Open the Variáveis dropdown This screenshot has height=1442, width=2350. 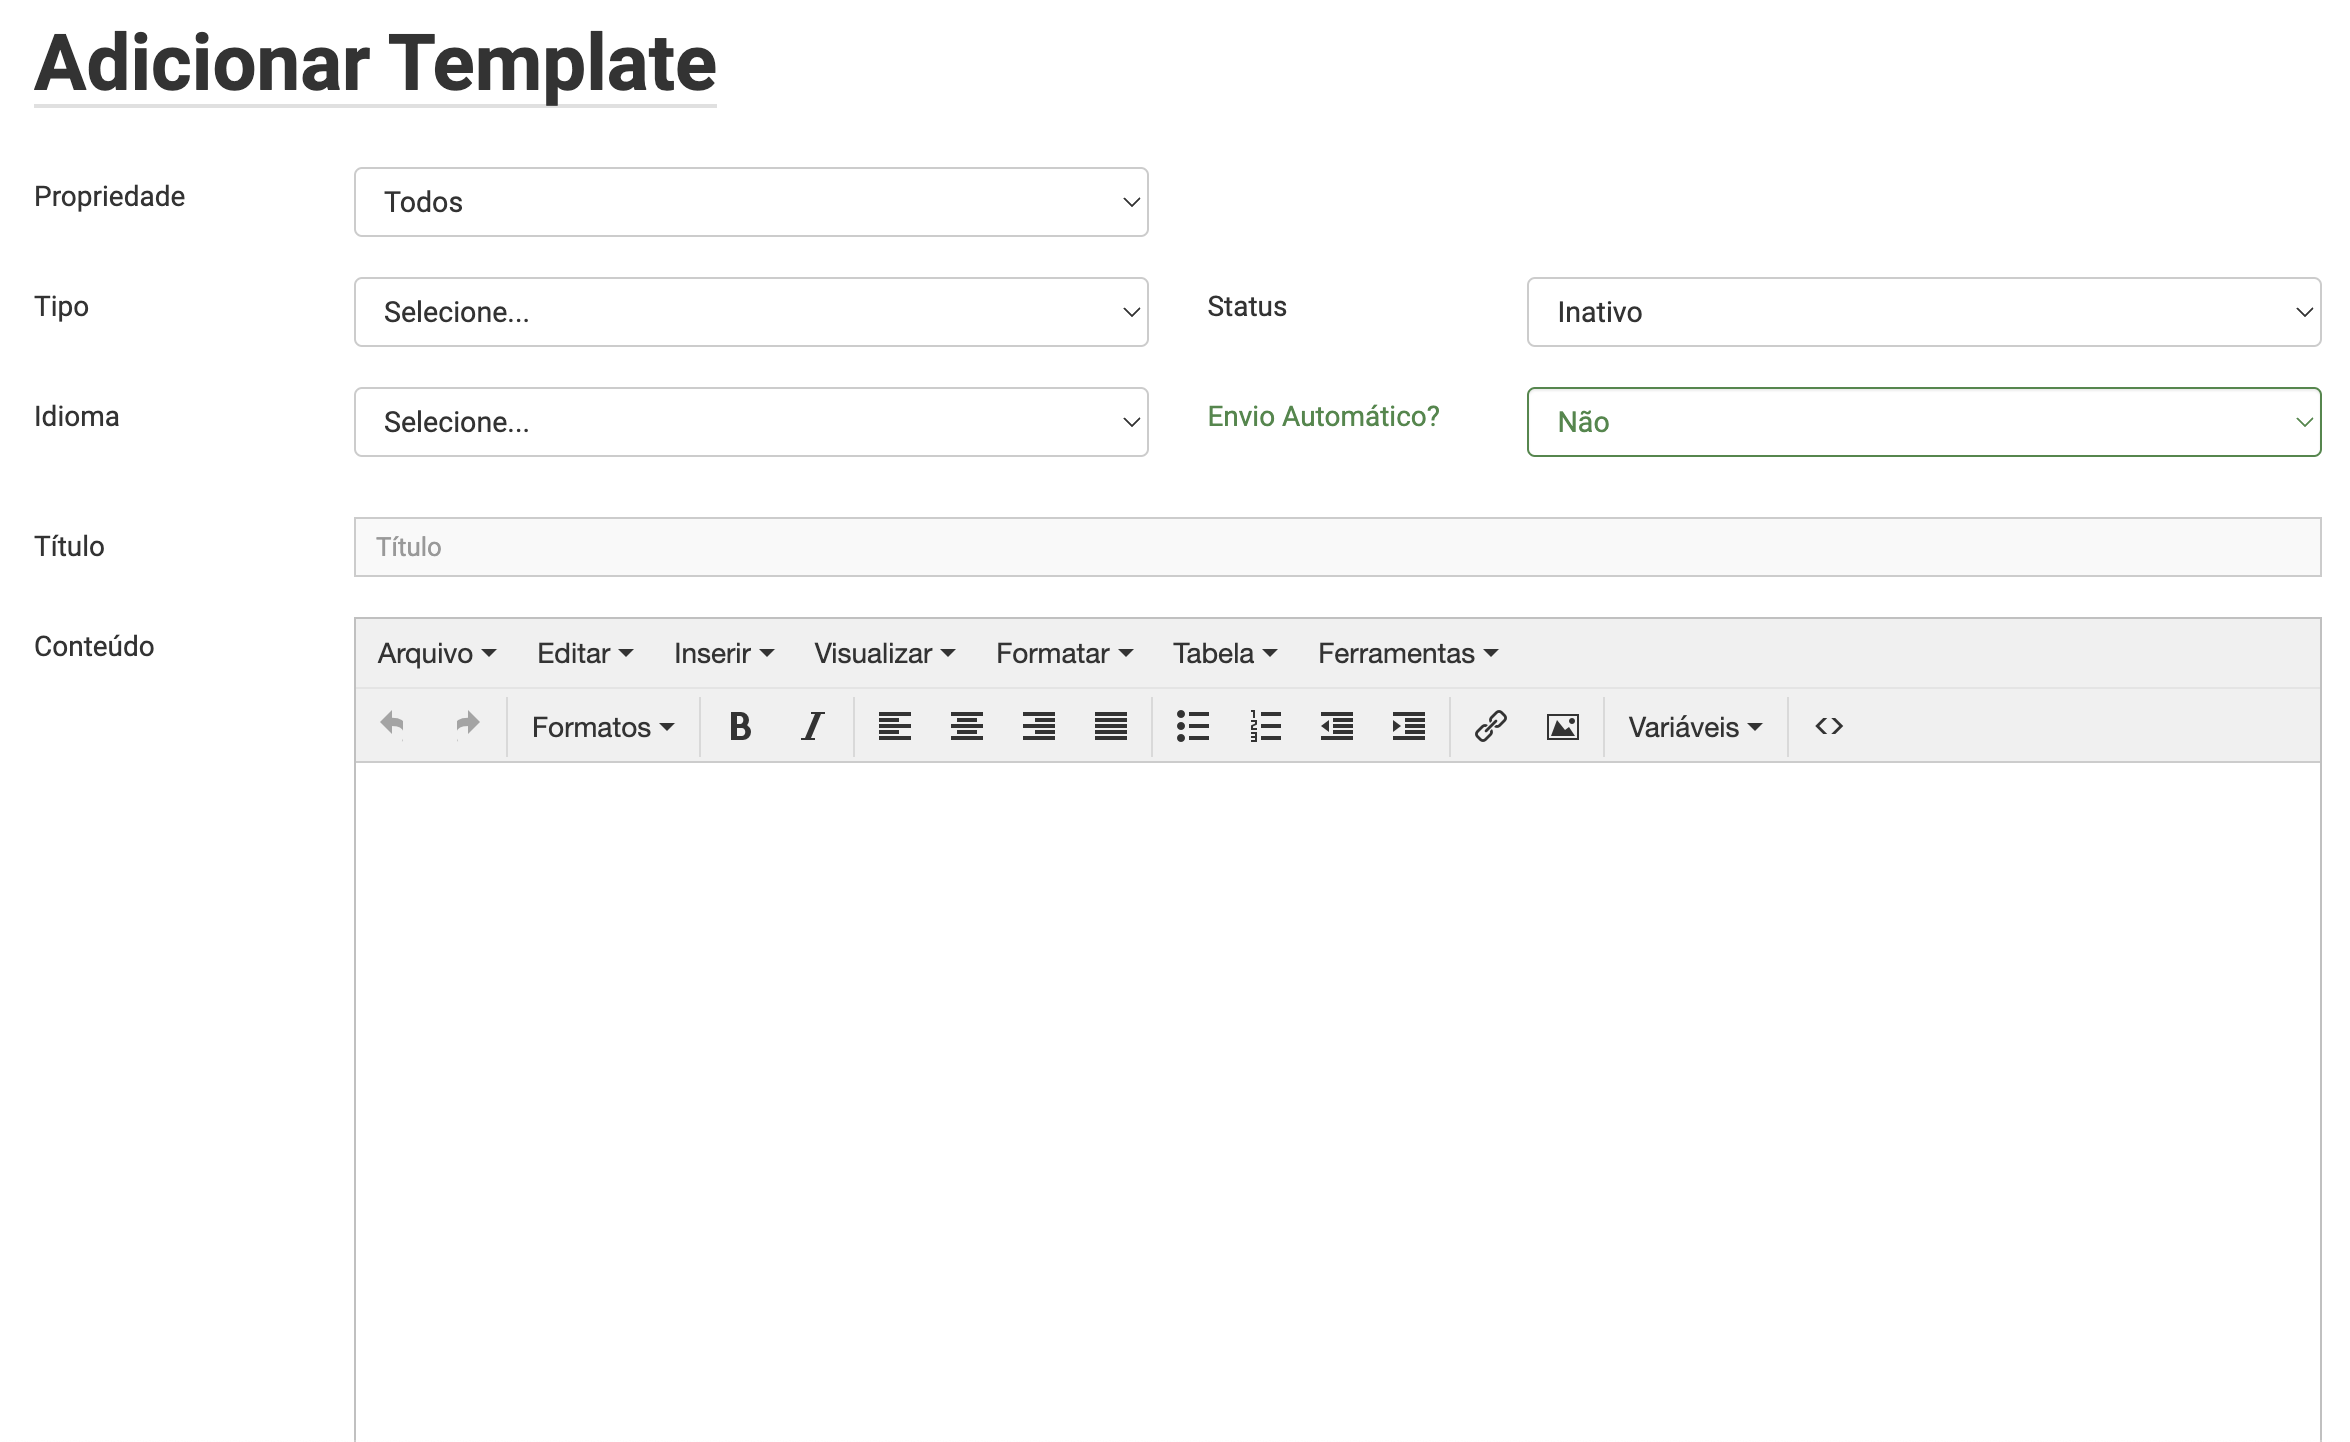coord(1695,727)
